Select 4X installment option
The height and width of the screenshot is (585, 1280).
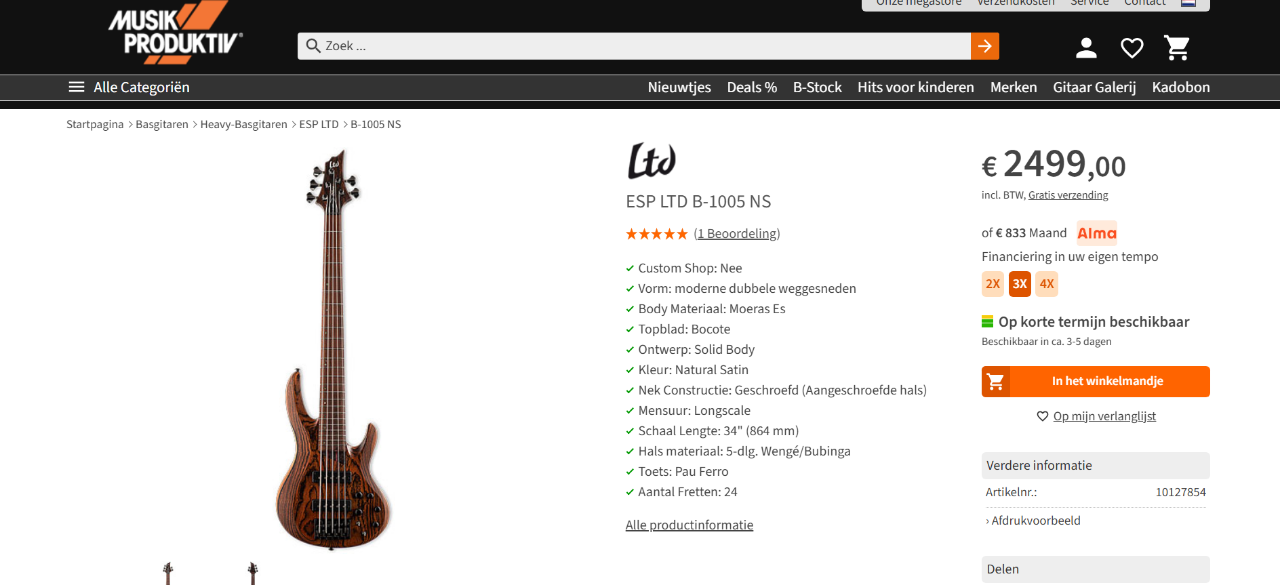pyautogui.click(x=1047, y=284)
